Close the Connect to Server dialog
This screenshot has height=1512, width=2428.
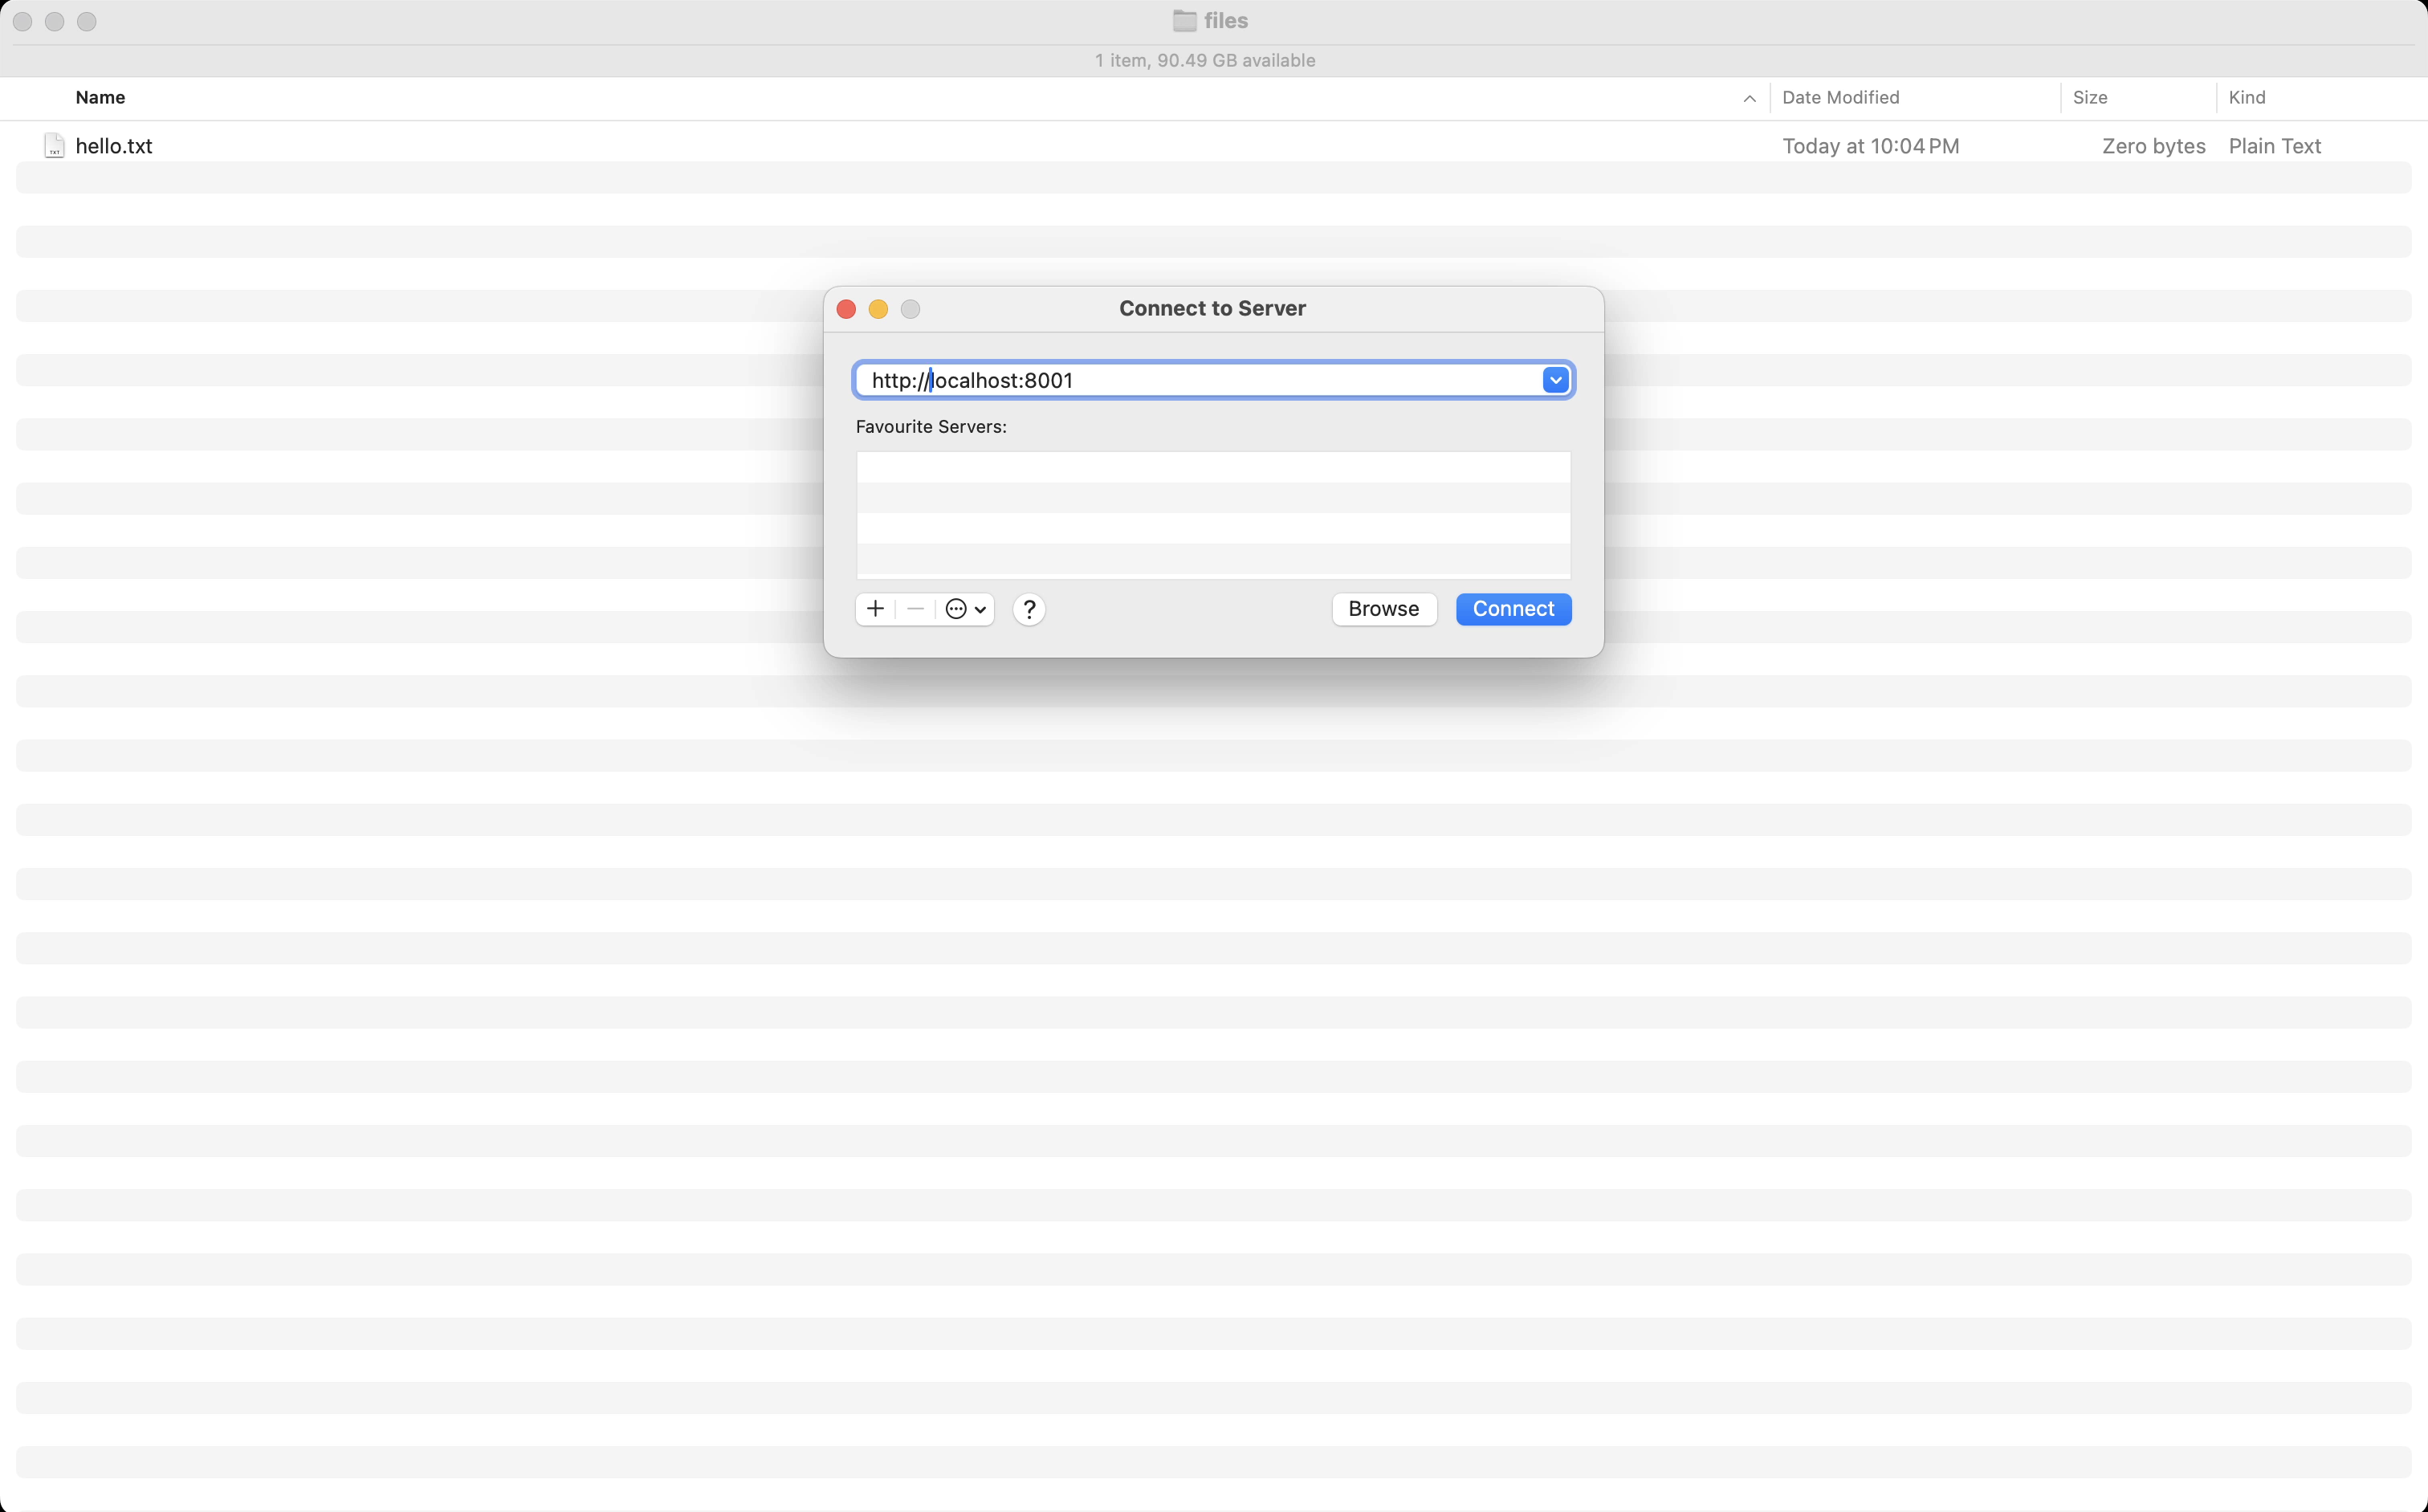[846, 309]
